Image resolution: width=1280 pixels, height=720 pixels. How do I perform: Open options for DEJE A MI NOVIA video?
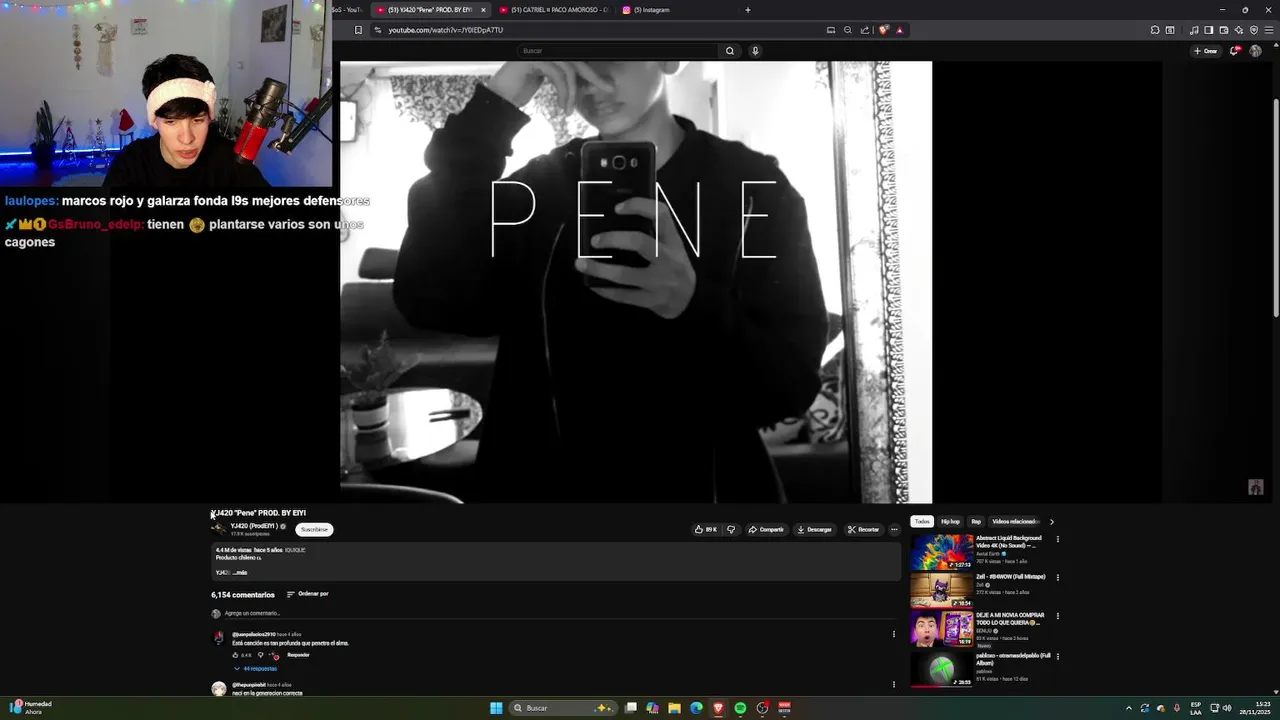coord(1057,617)
